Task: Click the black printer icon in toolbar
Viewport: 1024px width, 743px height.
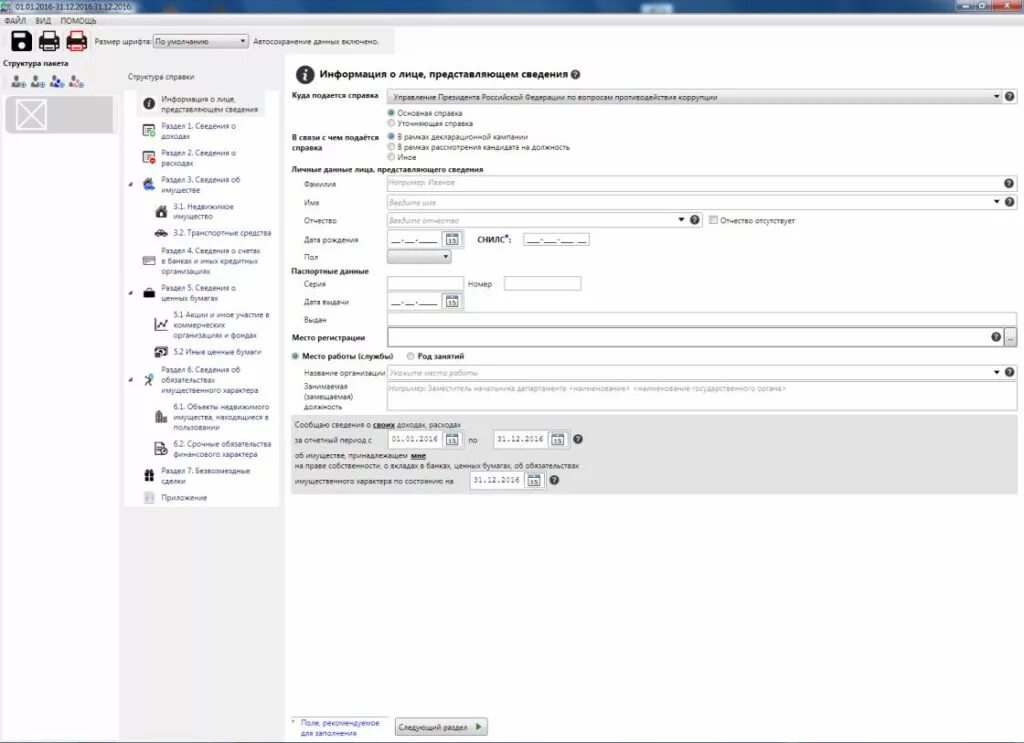Action: [x=49, y=40]
